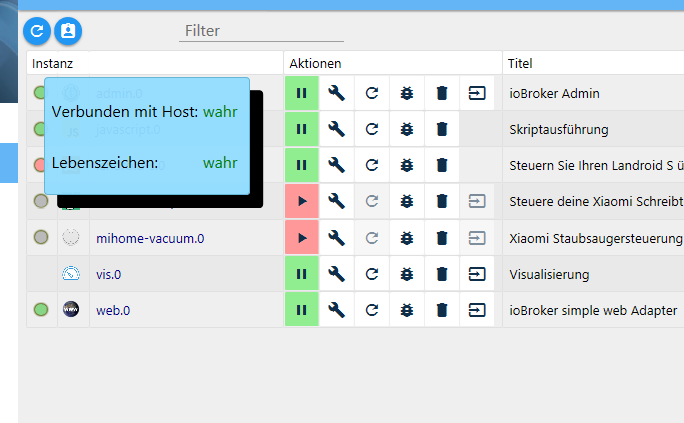684x423 pixels.
Task: Click the reload instances round button
Action: (x=37, y=32)
